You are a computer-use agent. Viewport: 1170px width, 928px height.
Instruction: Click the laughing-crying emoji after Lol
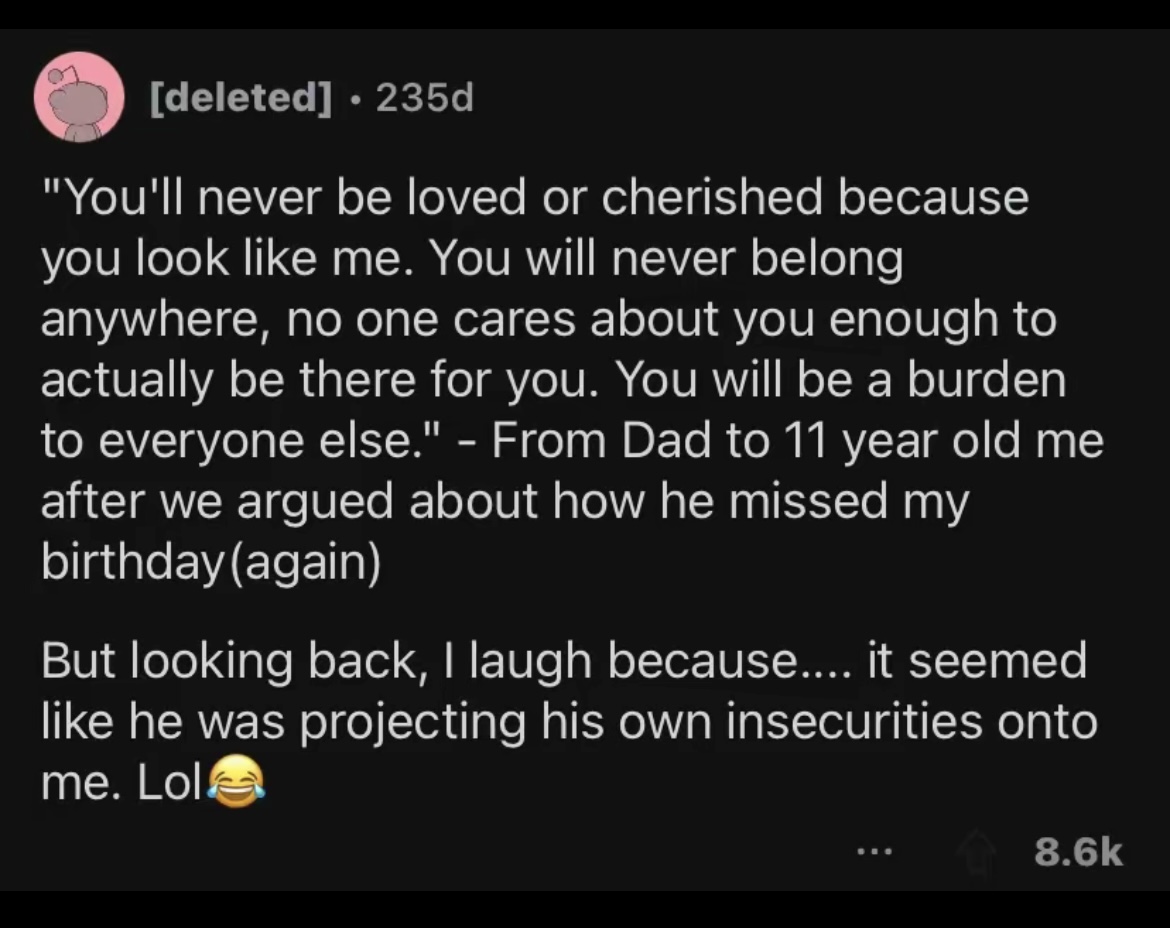[x=236, y=781]
